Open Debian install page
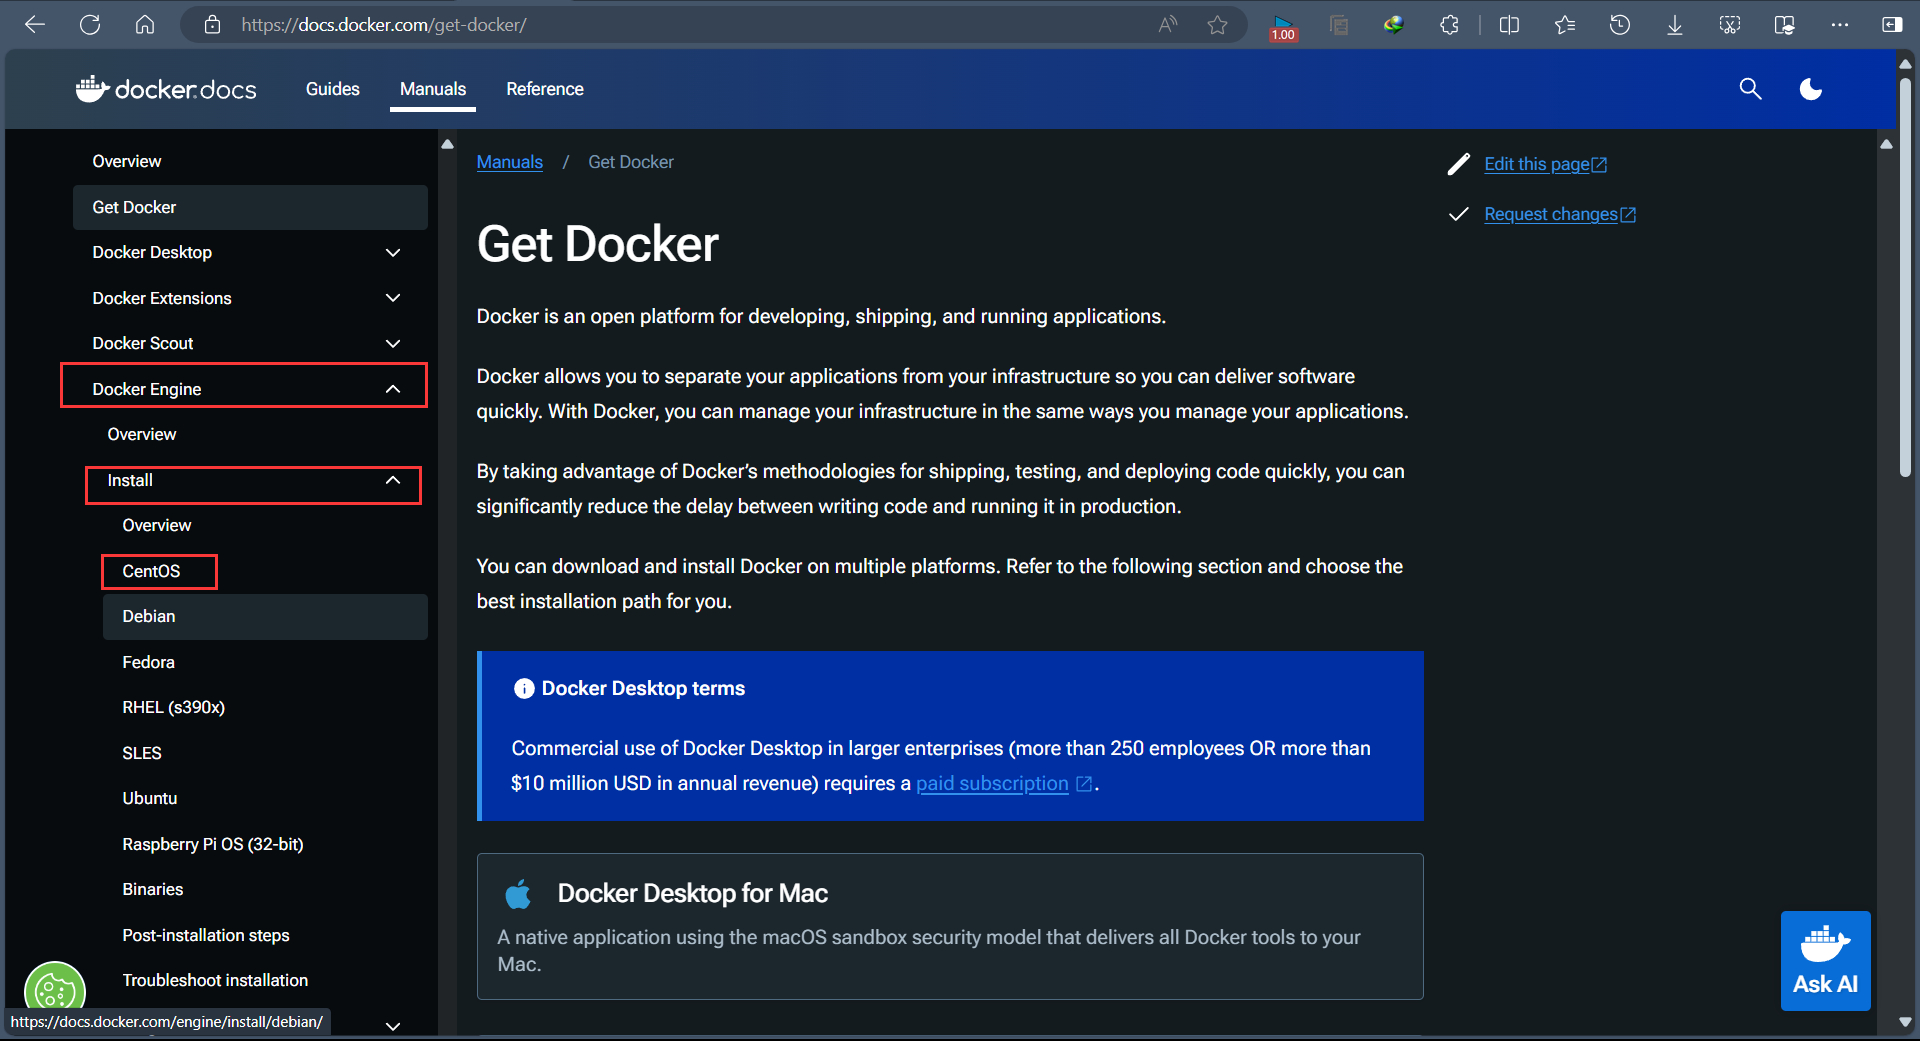Screen dimensions: 1920x1041 265,617
